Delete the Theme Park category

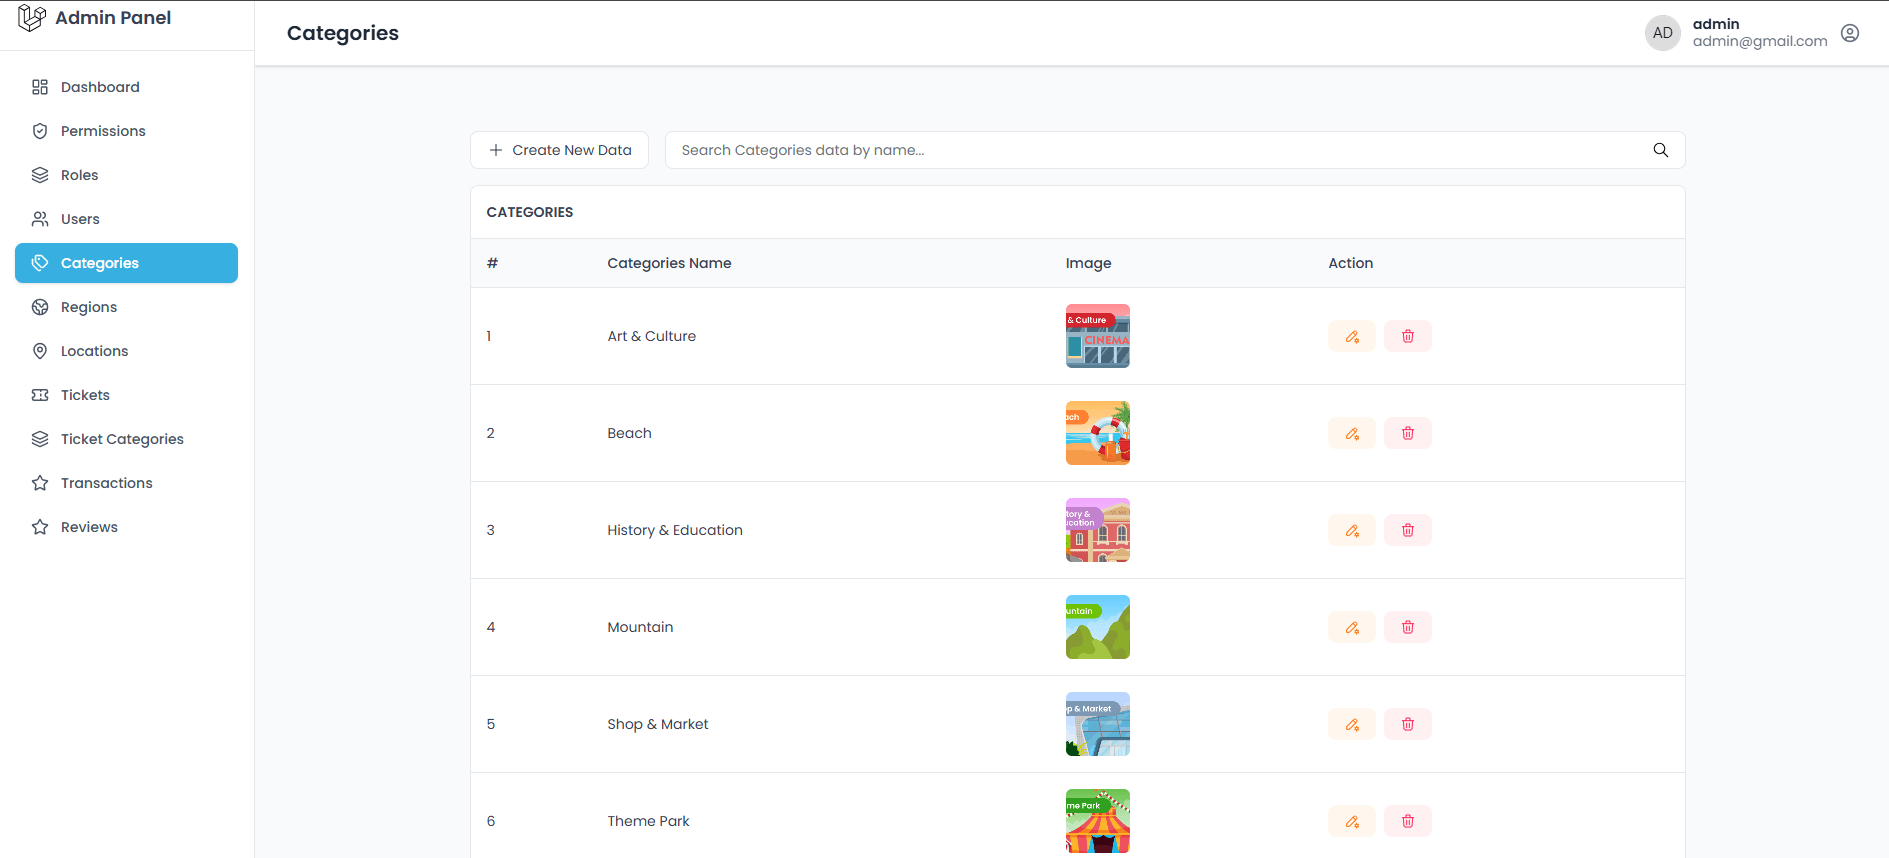pos(1408,821)
